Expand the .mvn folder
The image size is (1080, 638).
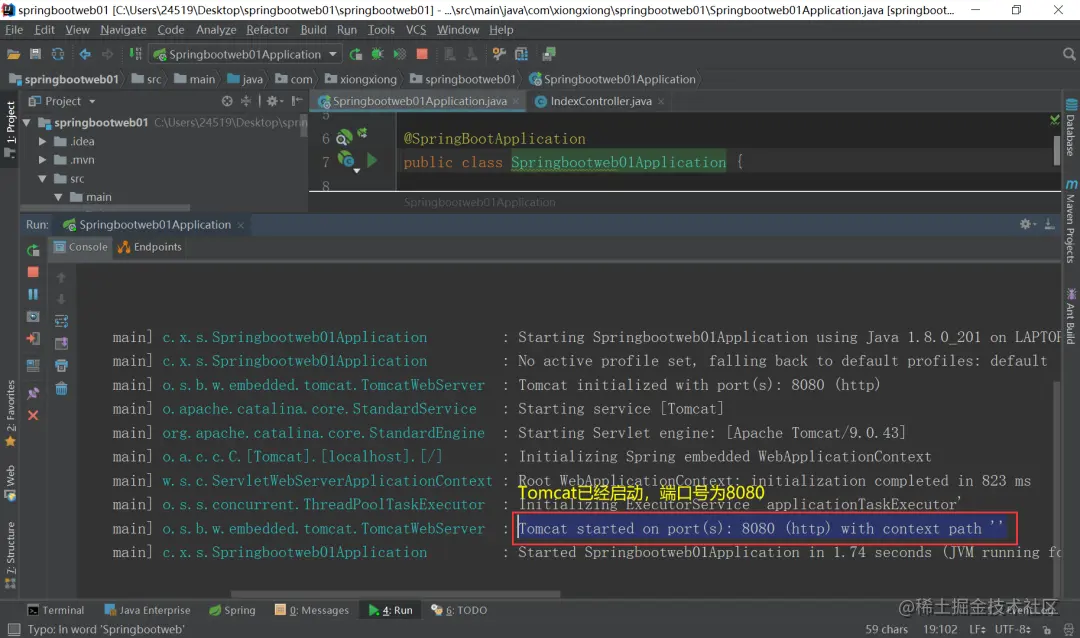coord(43,160)
